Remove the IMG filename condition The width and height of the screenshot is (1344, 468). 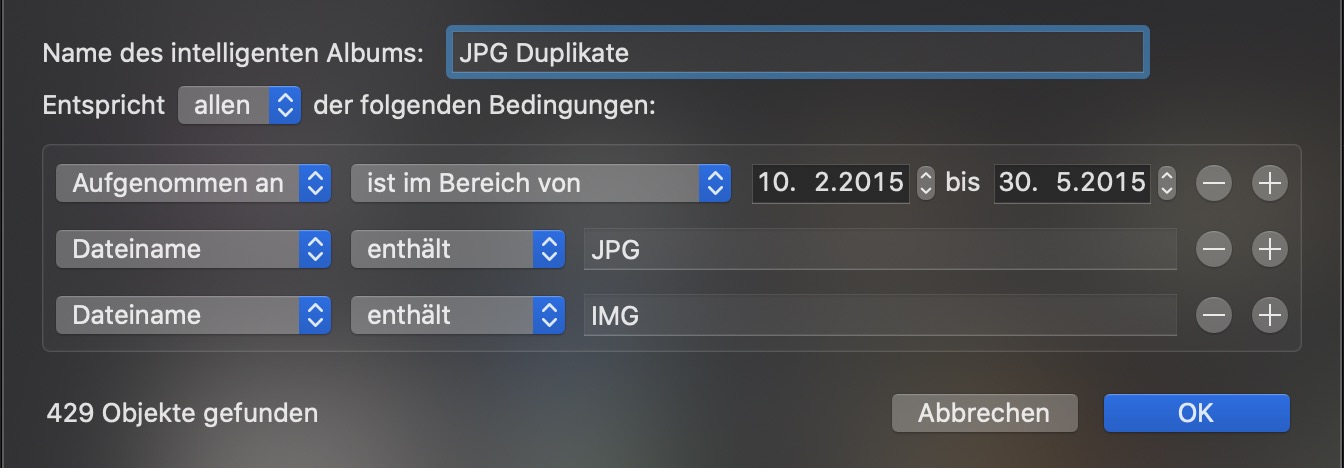1214,315
